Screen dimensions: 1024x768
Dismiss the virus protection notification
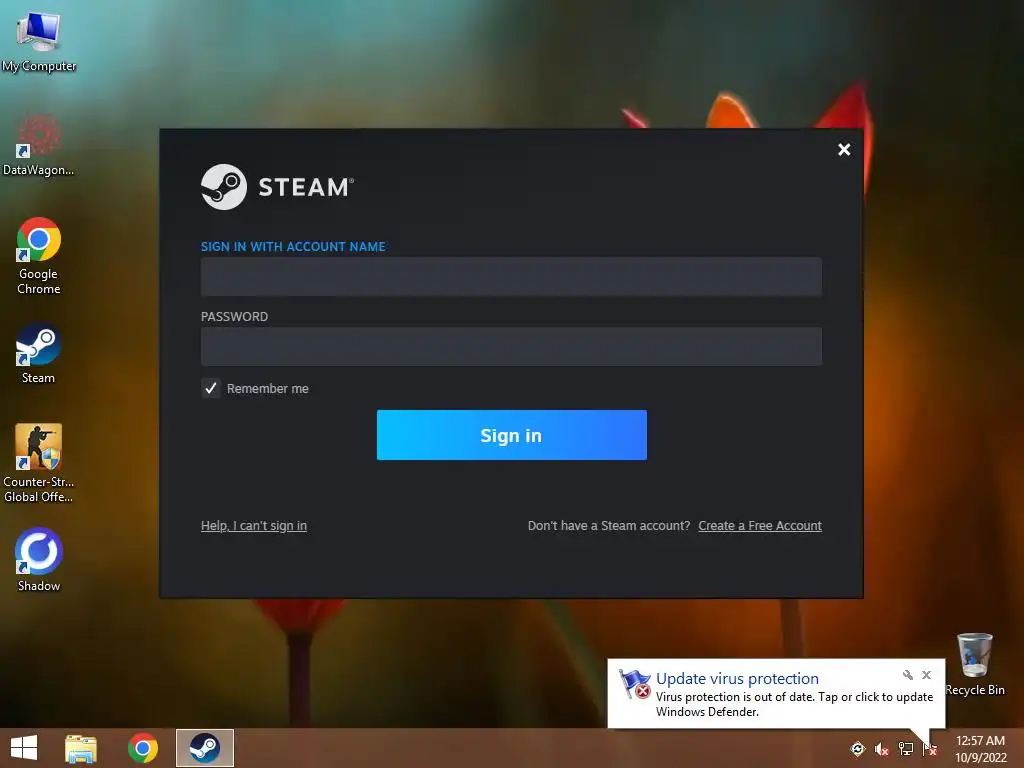[926, 675]
